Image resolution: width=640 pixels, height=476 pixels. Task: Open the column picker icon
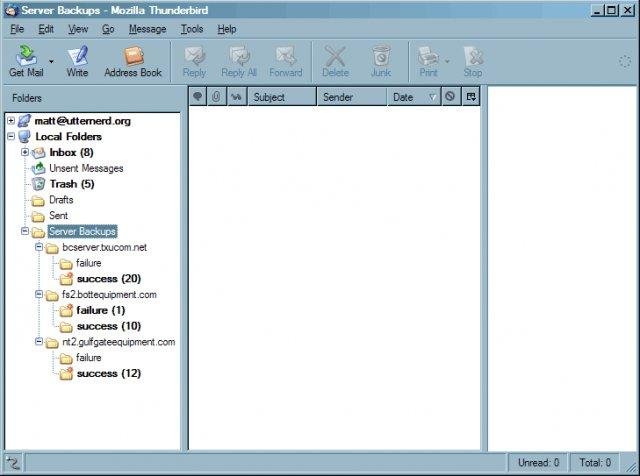[471, 97]
